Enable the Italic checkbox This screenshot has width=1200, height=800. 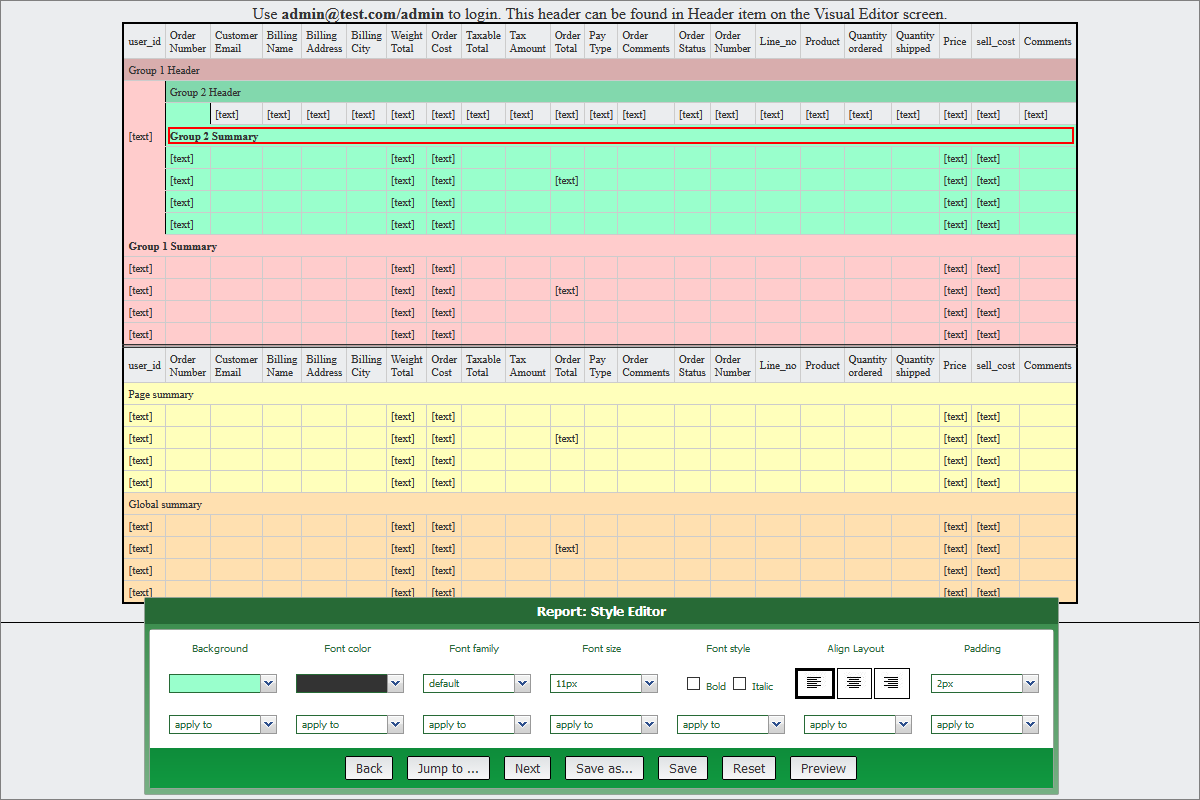pos(740,684)
